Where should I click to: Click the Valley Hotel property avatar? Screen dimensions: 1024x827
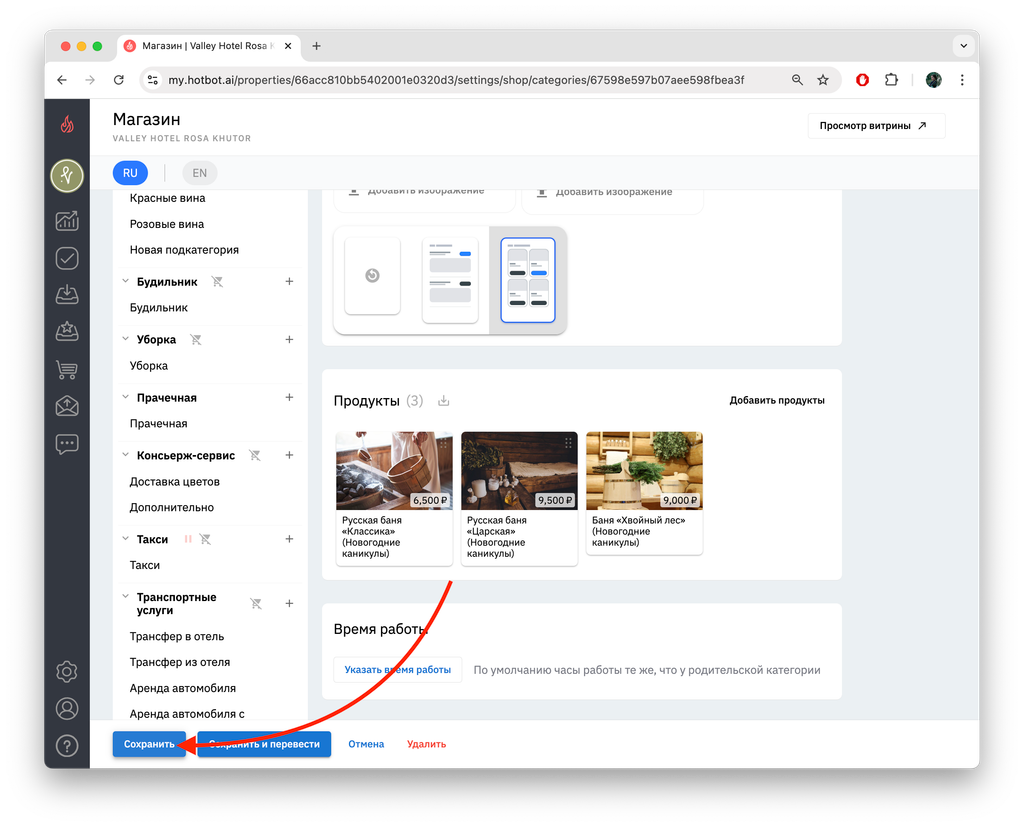[x=67, y=175]
